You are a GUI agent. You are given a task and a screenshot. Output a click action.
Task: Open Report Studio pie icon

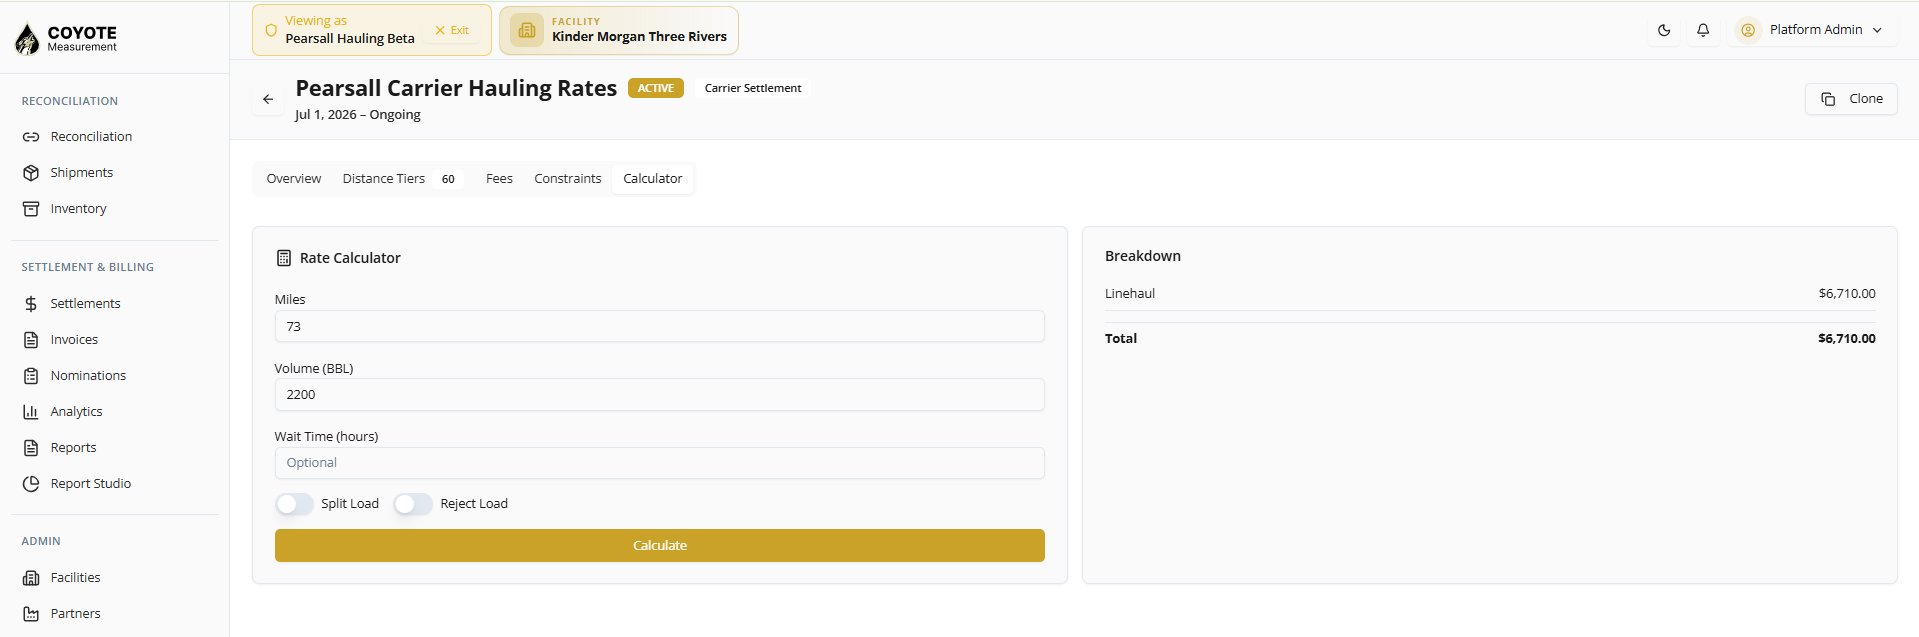[x=31, y=484]
